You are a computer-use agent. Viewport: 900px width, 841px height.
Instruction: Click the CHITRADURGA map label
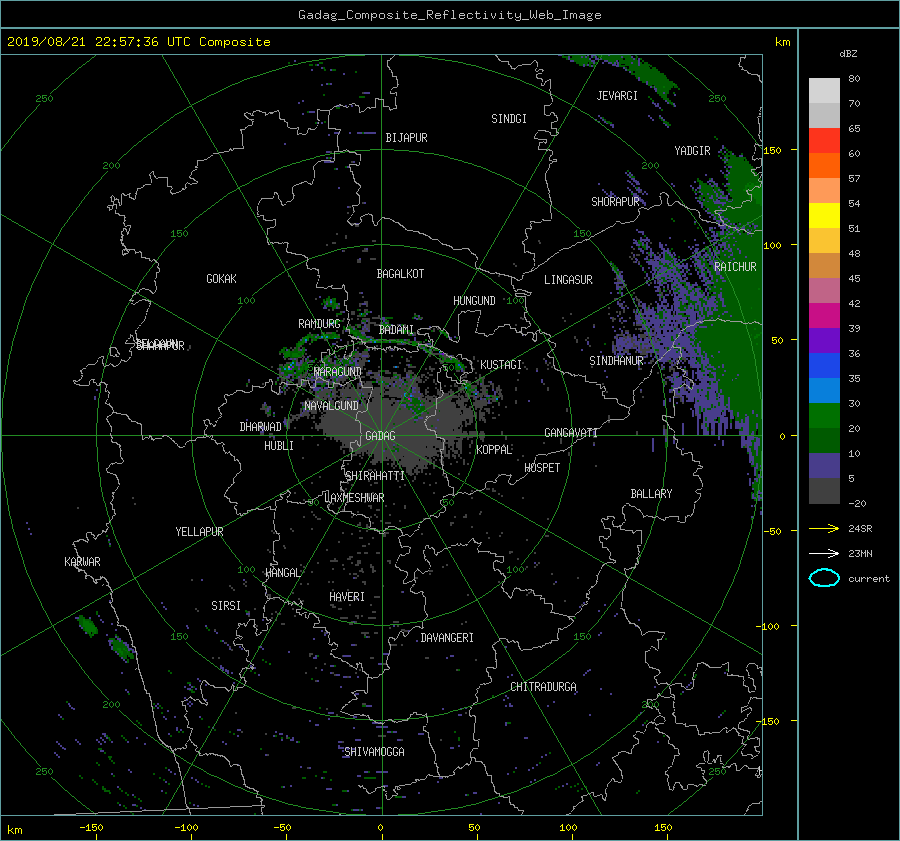point(543,687)
